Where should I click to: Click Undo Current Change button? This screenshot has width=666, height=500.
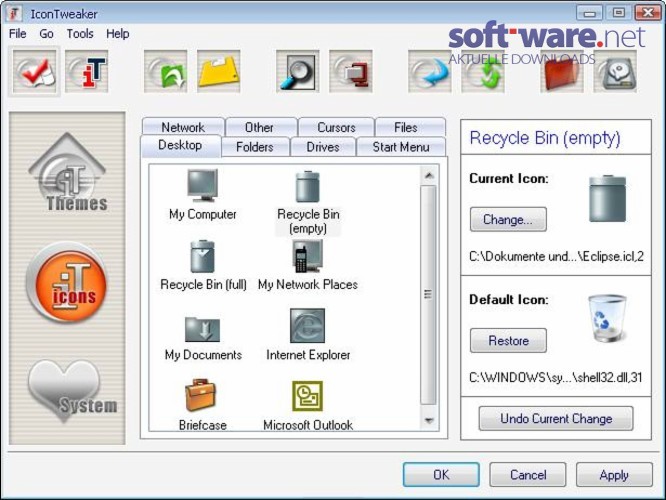556,419
